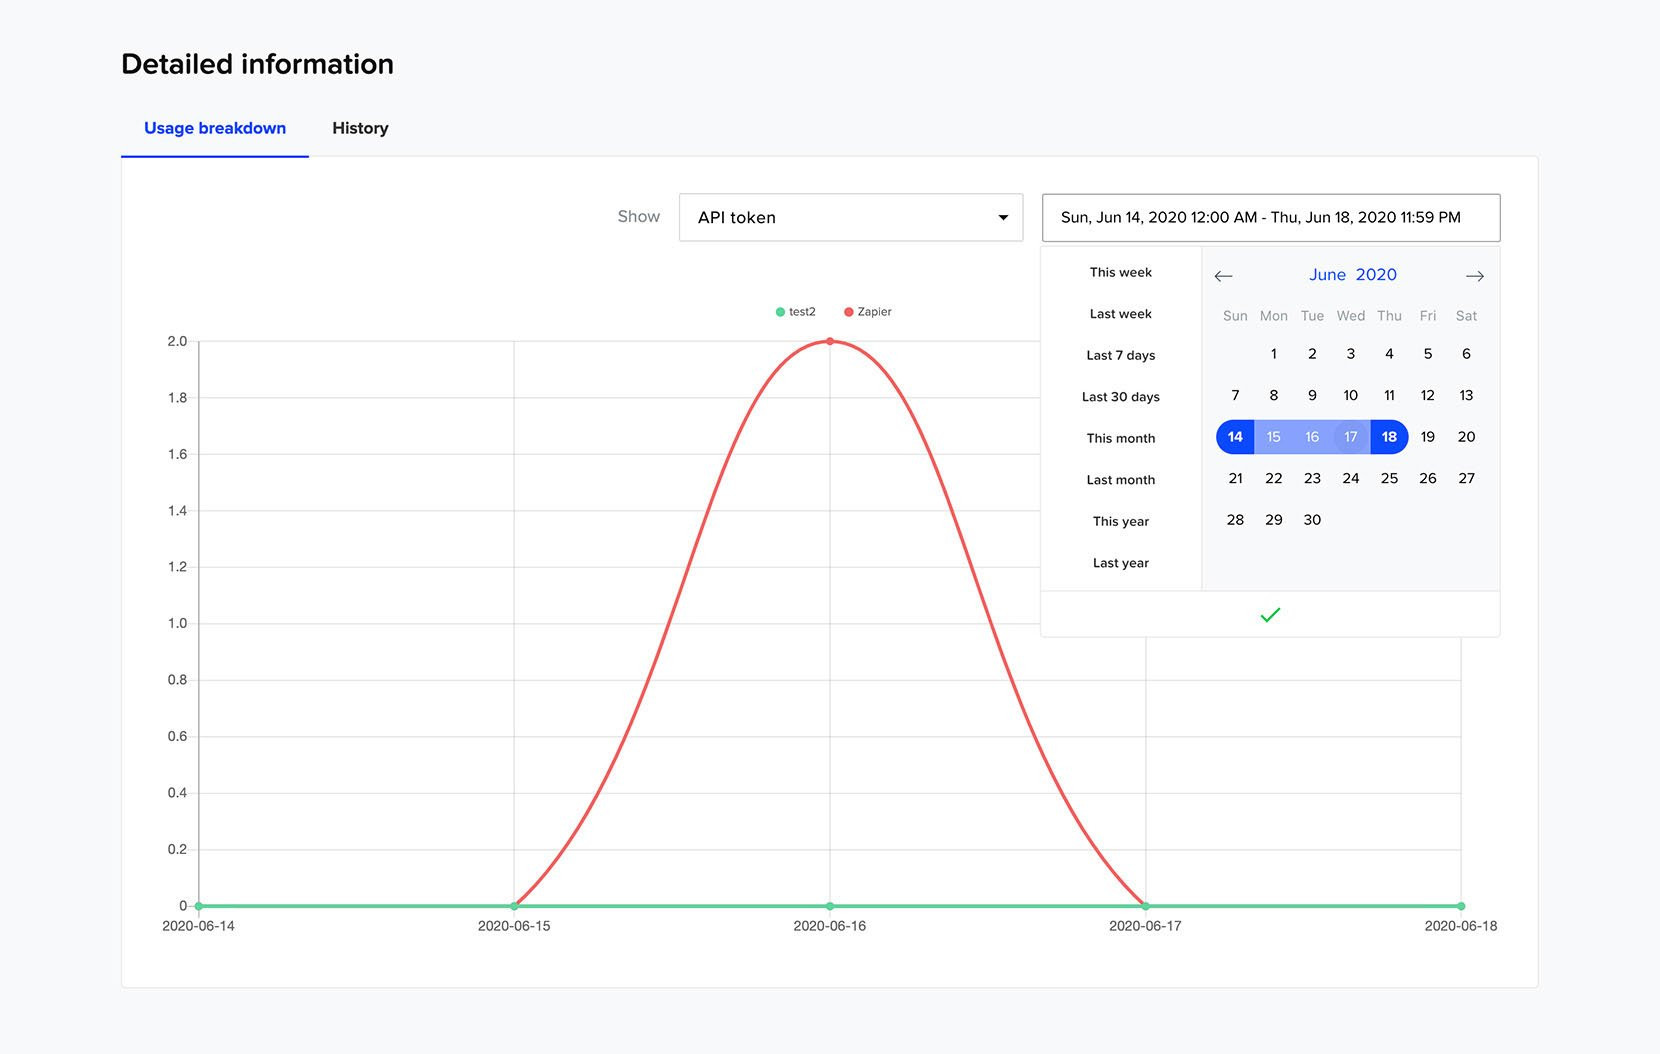Select June 18 in the calendar
Screen dimensions: 1660x1054
[x=1389, y=437]
